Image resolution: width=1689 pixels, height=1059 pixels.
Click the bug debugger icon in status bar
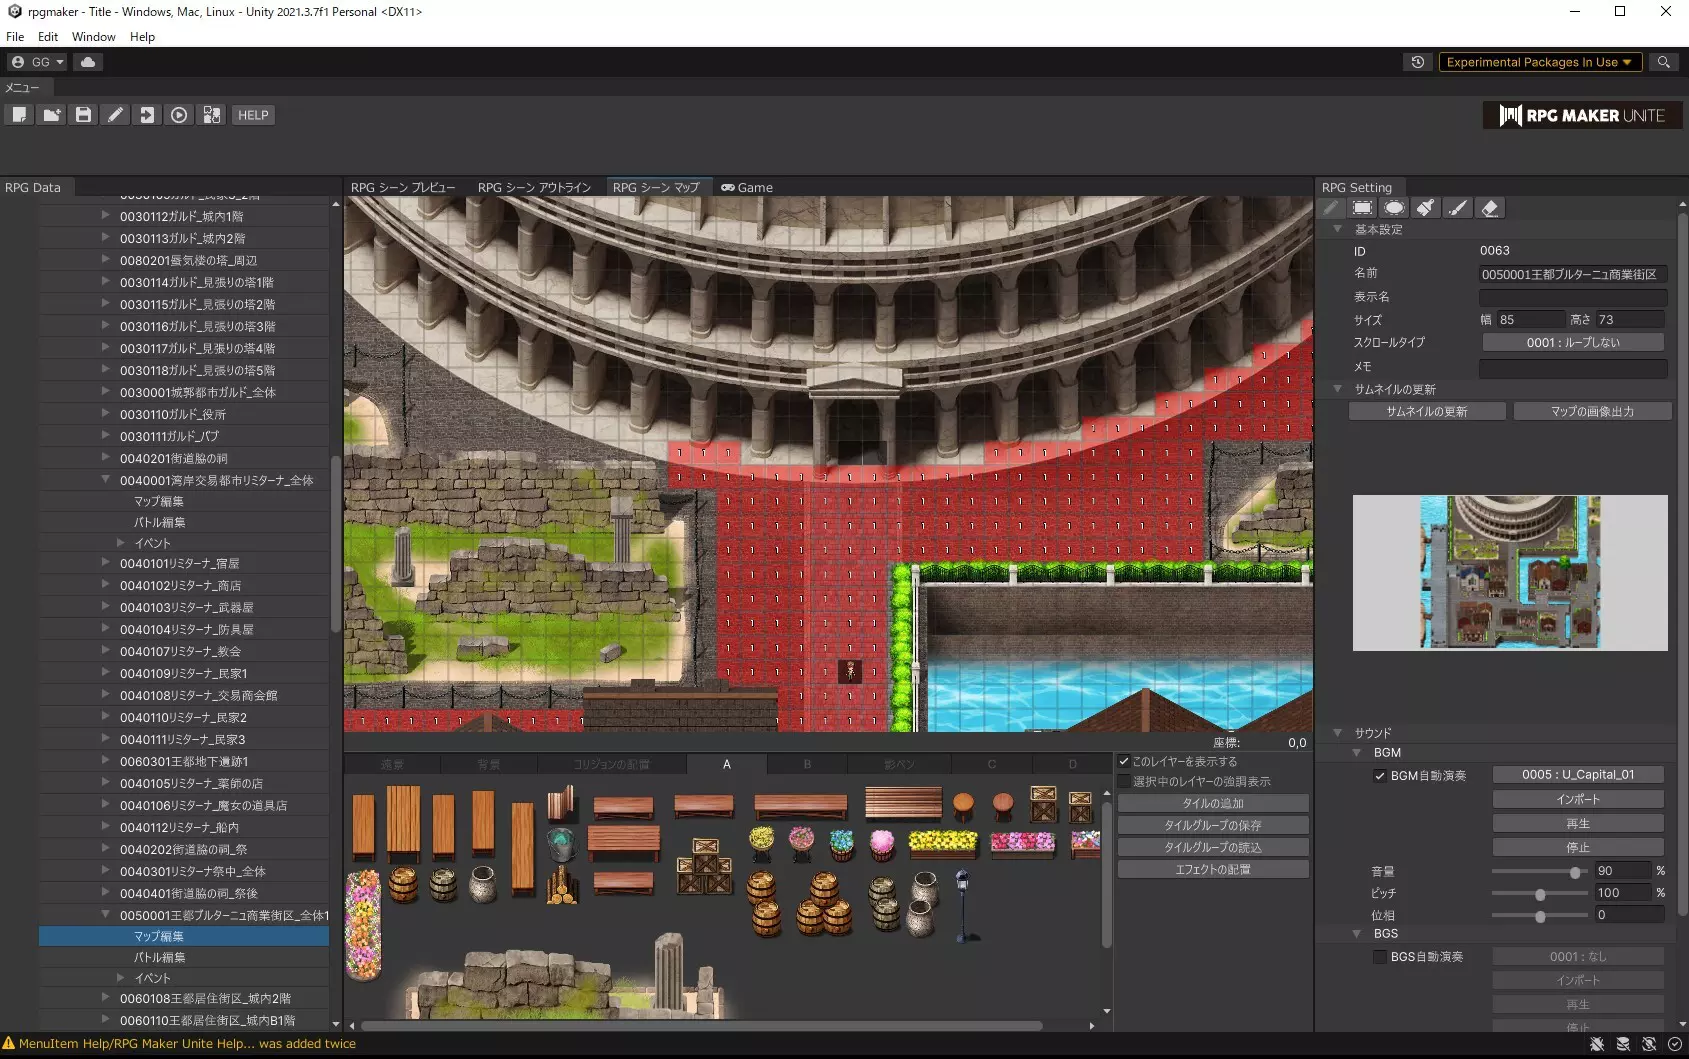[1597, 1044]
